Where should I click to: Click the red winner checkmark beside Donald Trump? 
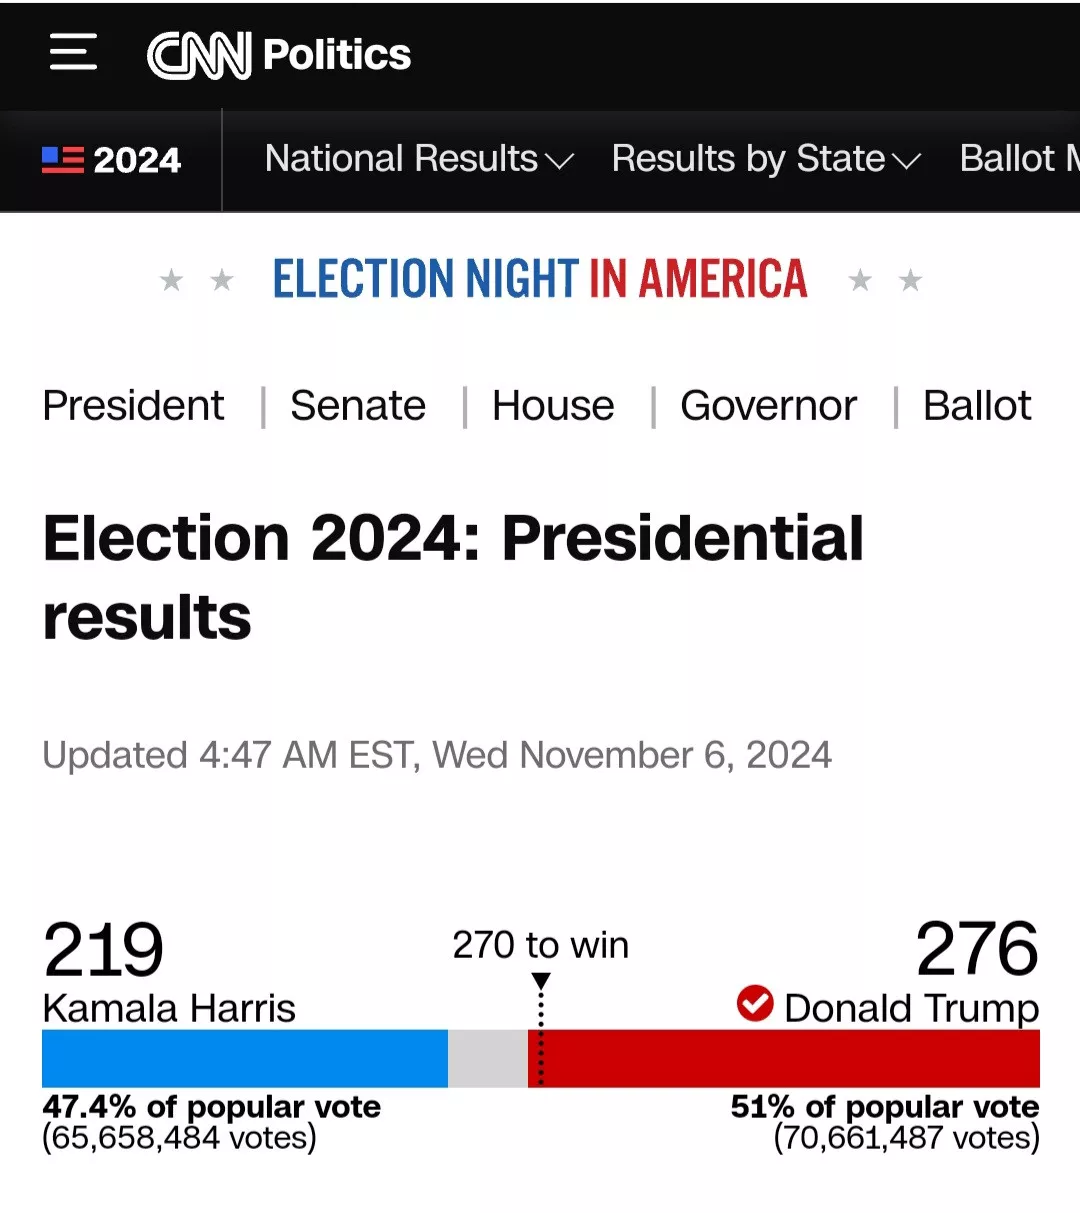coord(755,1003)
